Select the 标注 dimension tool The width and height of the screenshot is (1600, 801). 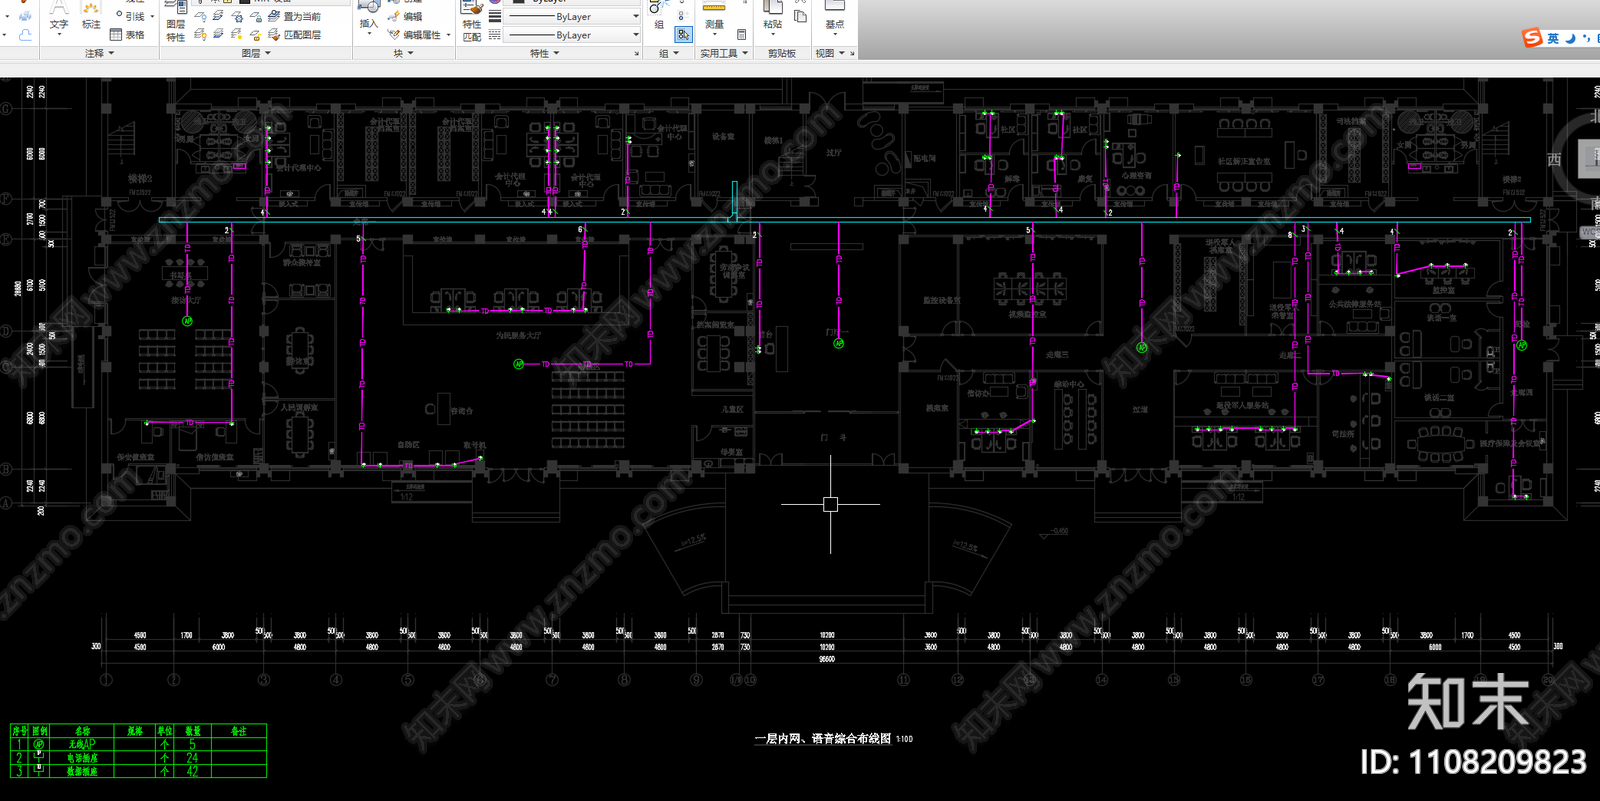point(91,15)
